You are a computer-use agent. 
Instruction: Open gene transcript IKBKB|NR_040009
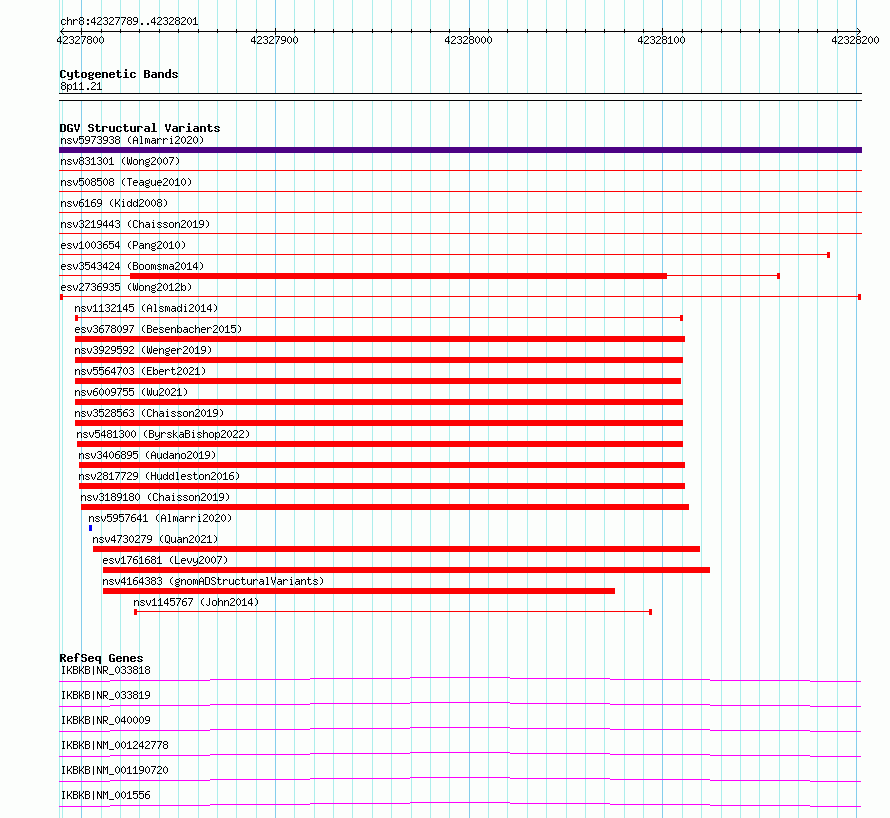pyautogui.click(x=106, y=720)
